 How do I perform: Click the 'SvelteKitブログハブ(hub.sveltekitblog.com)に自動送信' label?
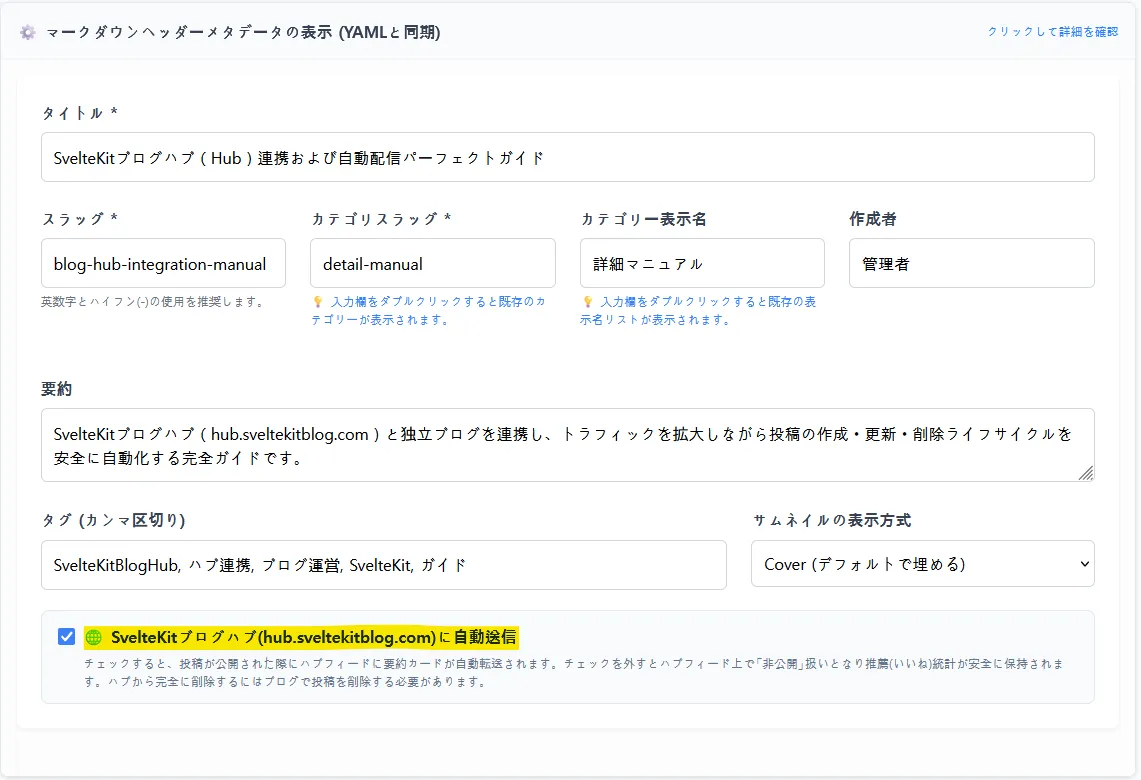314,637
